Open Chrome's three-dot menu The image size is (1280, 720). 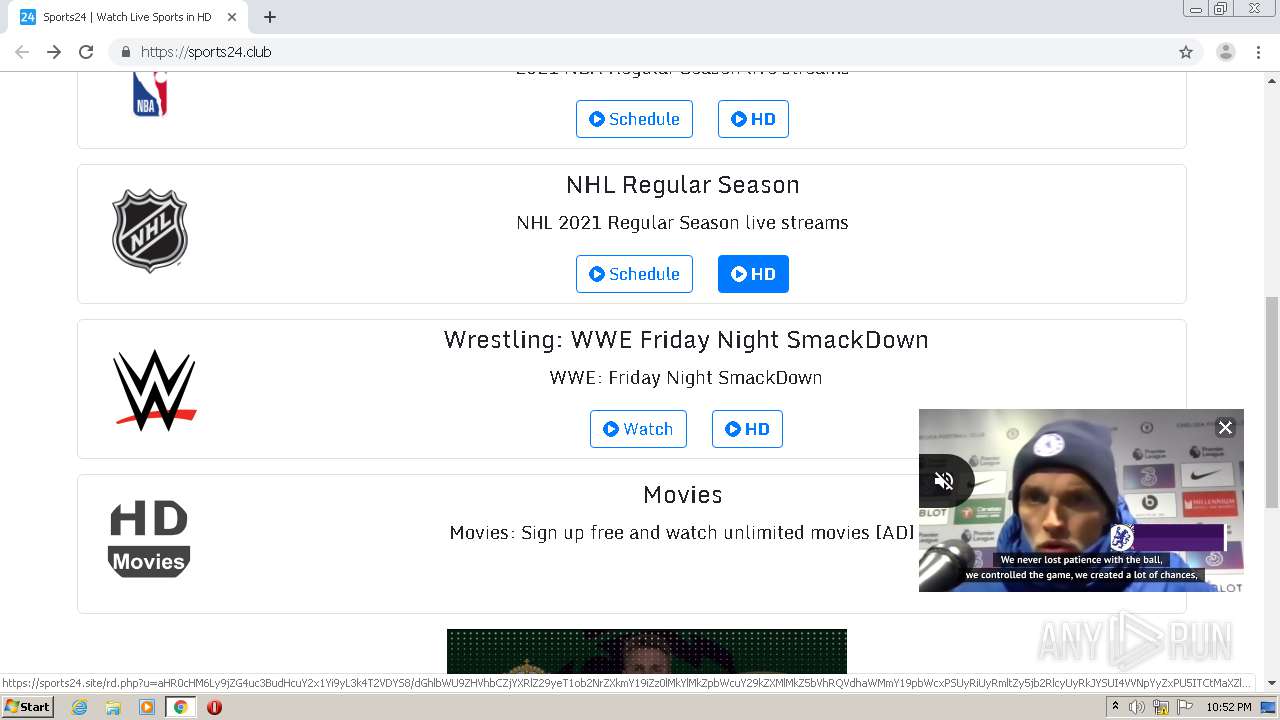[1259, 52]
